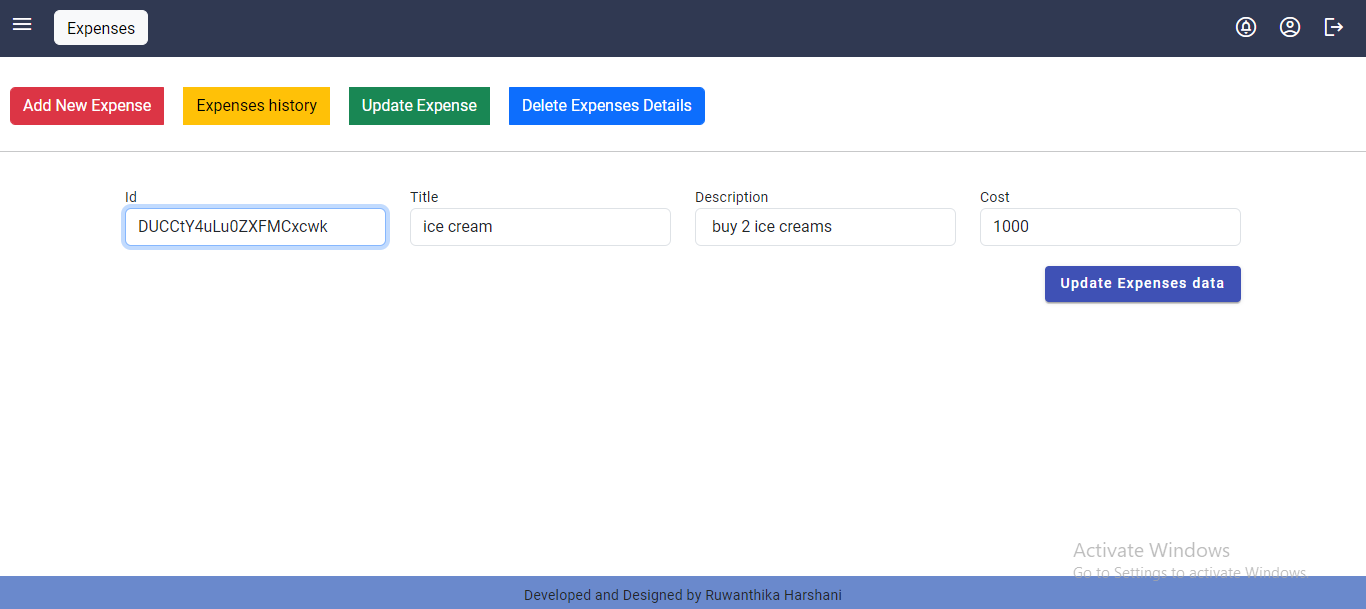
Task: Click the Cost label
Action: point(995,197)
